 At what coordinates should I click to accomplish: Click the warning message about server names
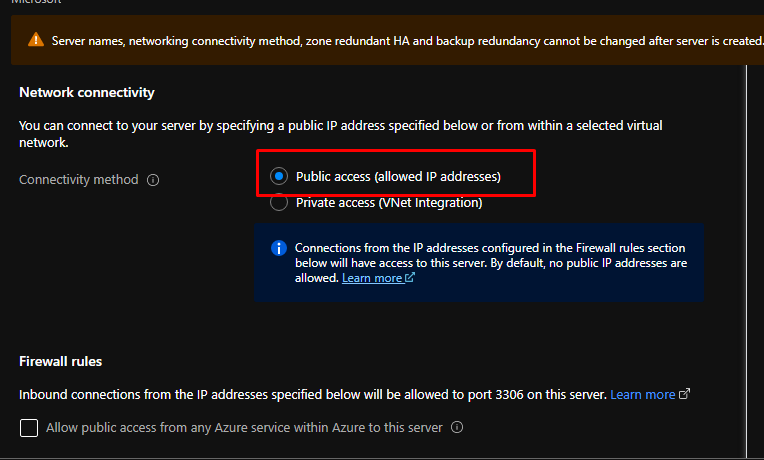(400, 40)
